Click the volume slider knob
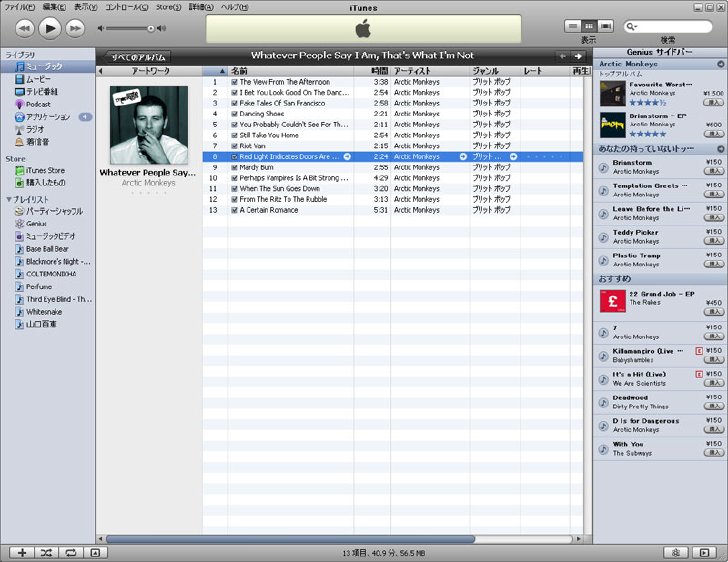Viewport: 728px width, 562px height. tap(150, 28)
